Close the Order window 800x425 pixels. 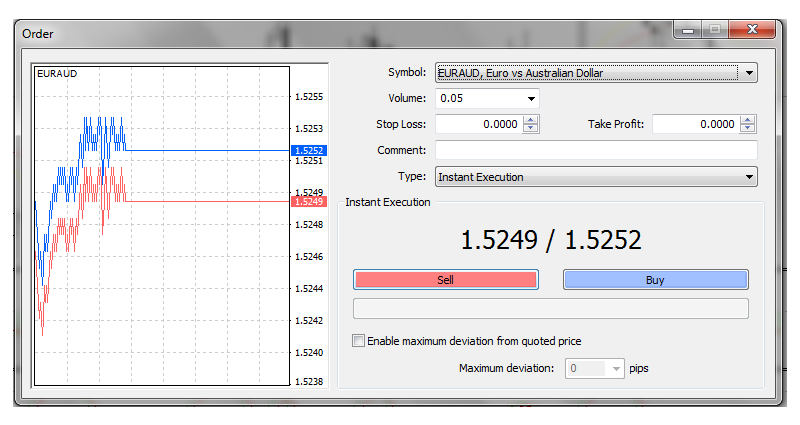tap(752, 29)
